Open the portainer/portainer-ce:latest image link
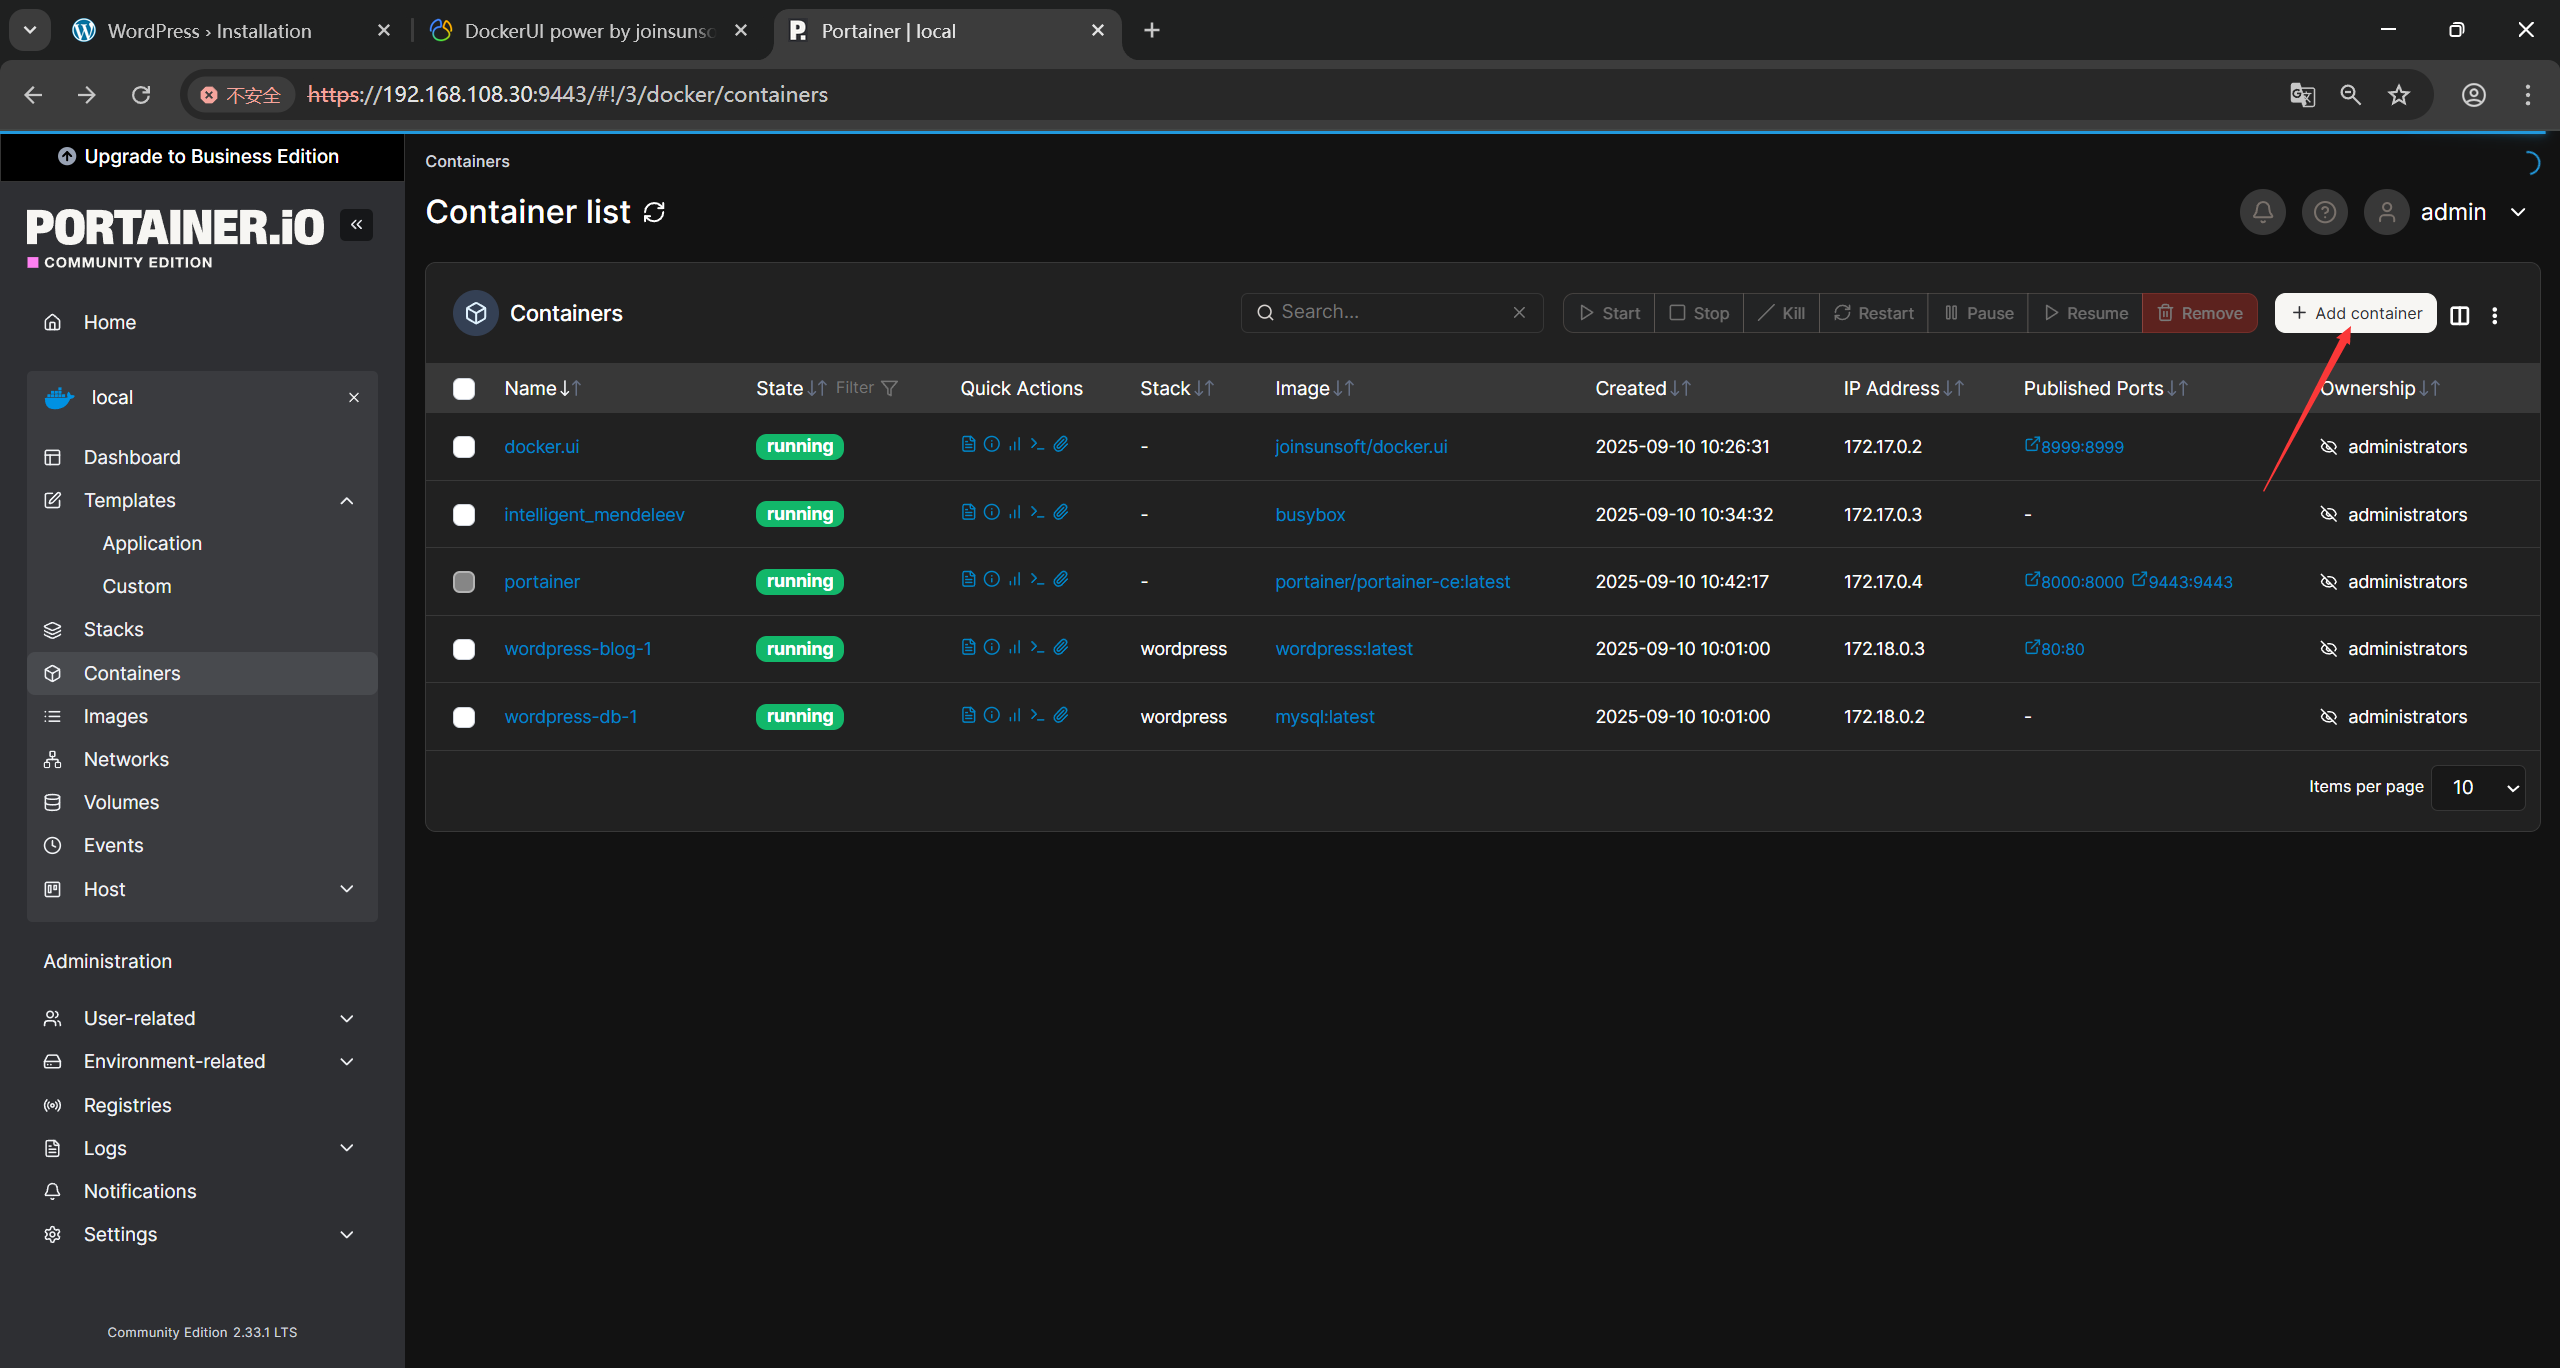This screenshot has width=2560, height=1368. pyautogui.click(x=1392, y=582)
